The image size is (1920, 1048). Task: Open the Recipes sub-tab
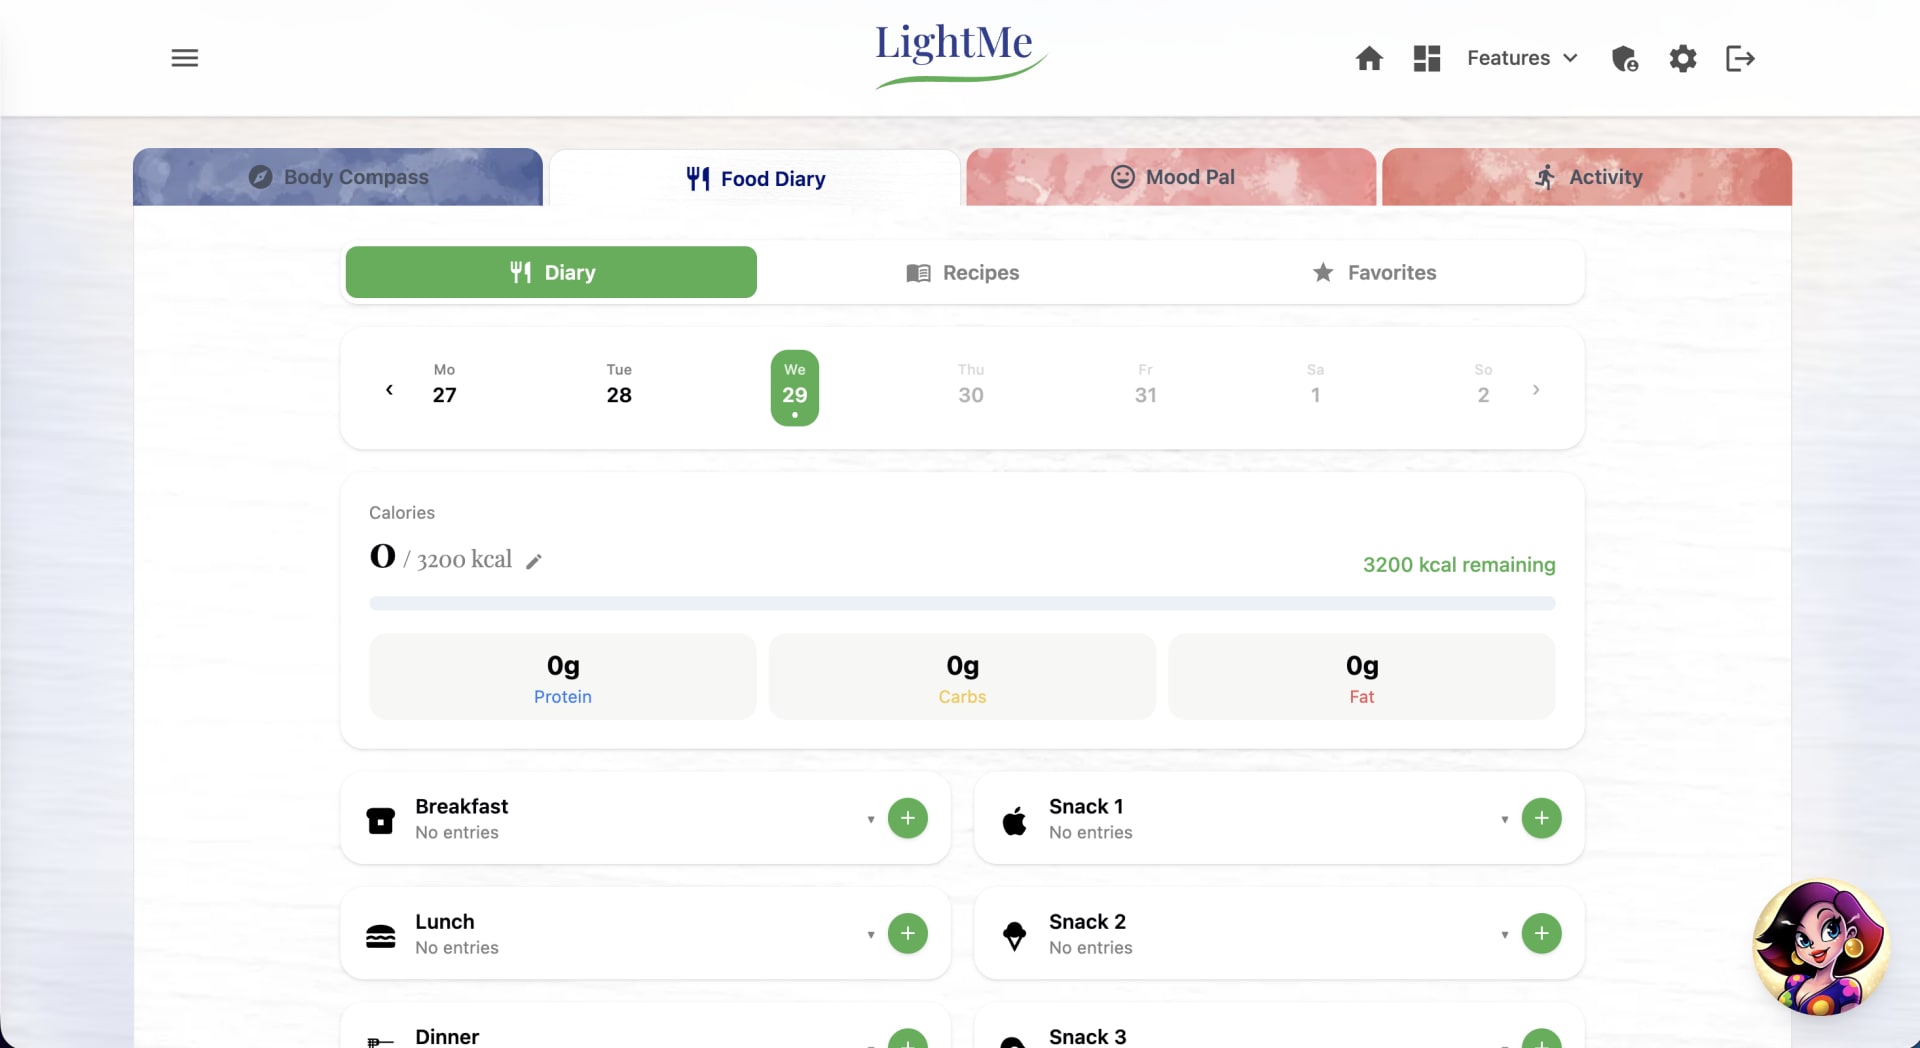962,272
